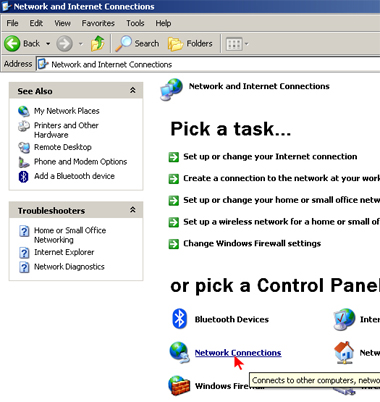Toggle the Folders pane toolbar button

pyautogui.click(x=190, y=44)
